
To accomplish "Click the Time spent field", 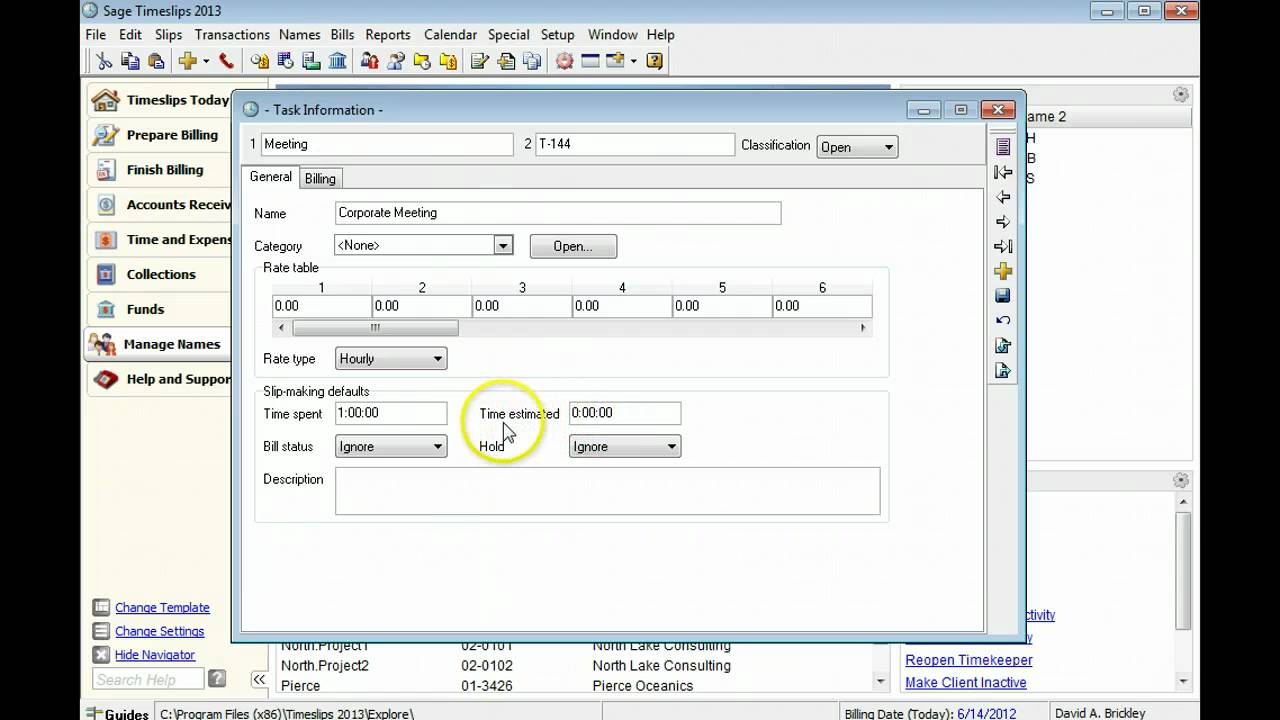I will tap(391, 413).
